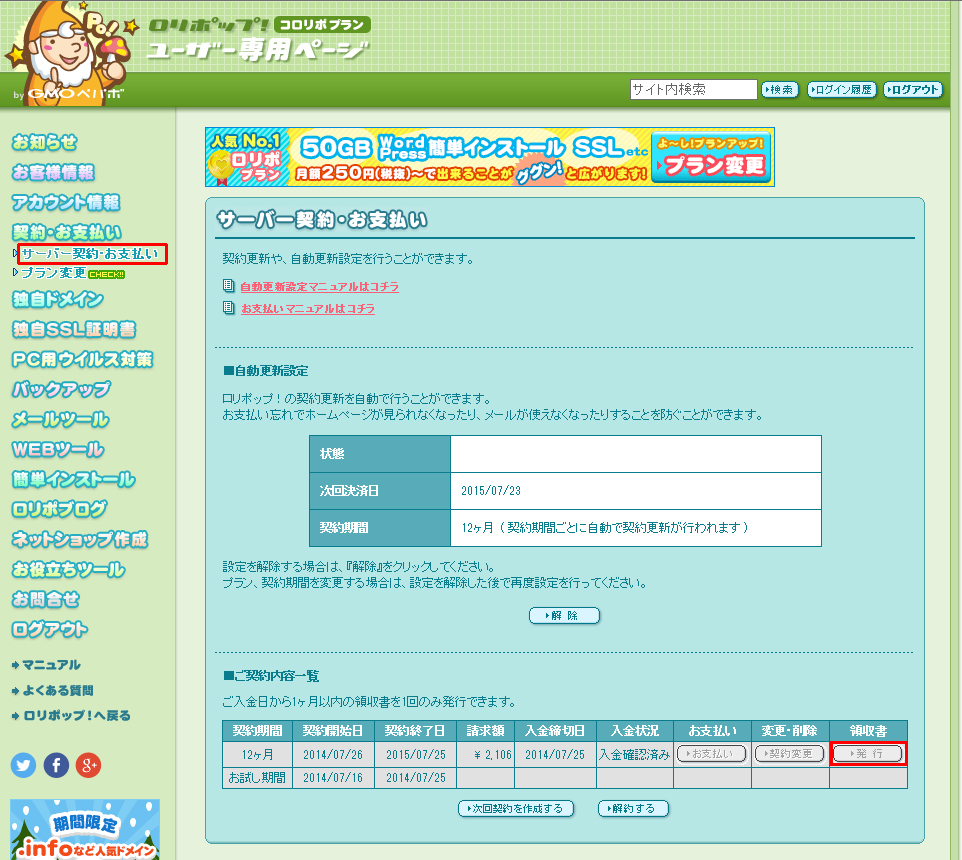Click the info domain promotional banner
Viewport: 962px width, 860px height.
coord(85,829)
